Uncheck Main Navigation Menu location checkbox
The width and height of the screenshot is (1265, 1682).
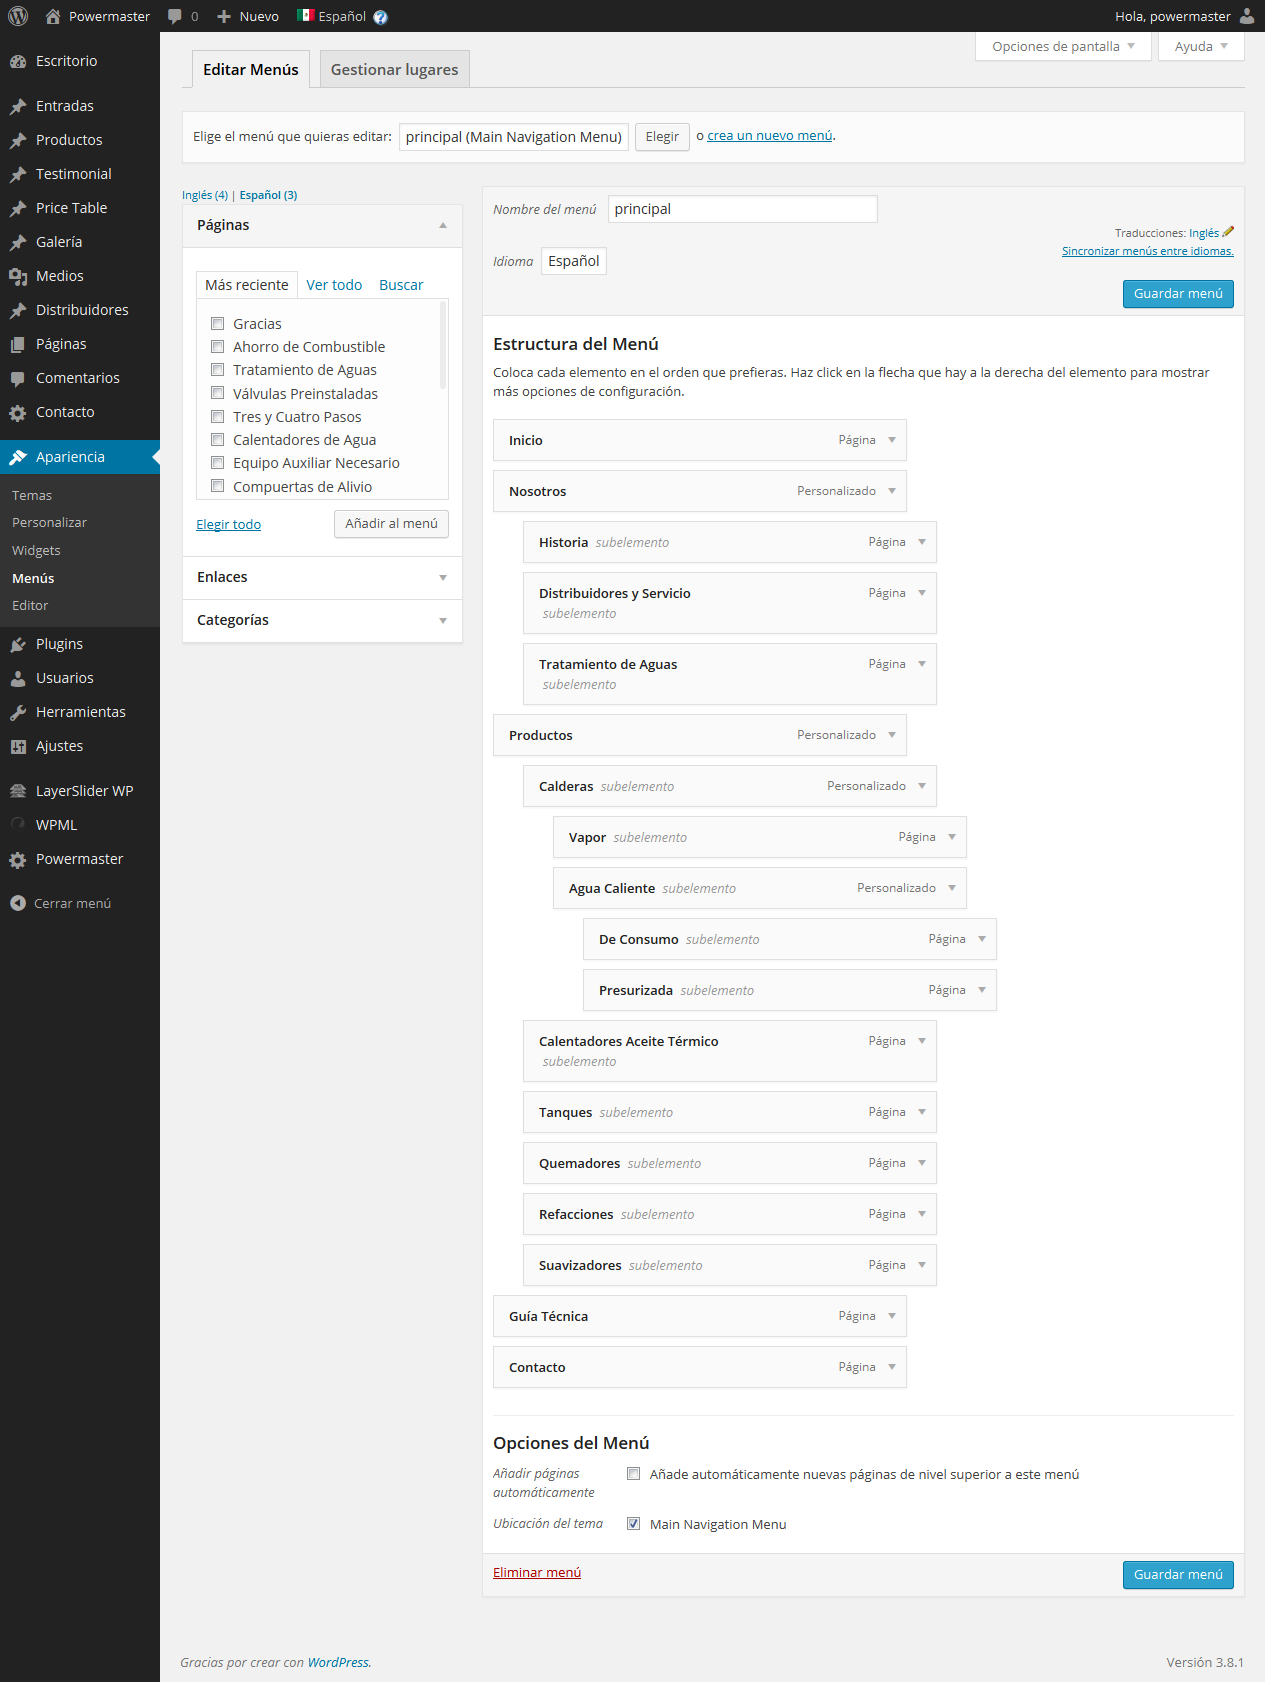[x=633, y=1524]
